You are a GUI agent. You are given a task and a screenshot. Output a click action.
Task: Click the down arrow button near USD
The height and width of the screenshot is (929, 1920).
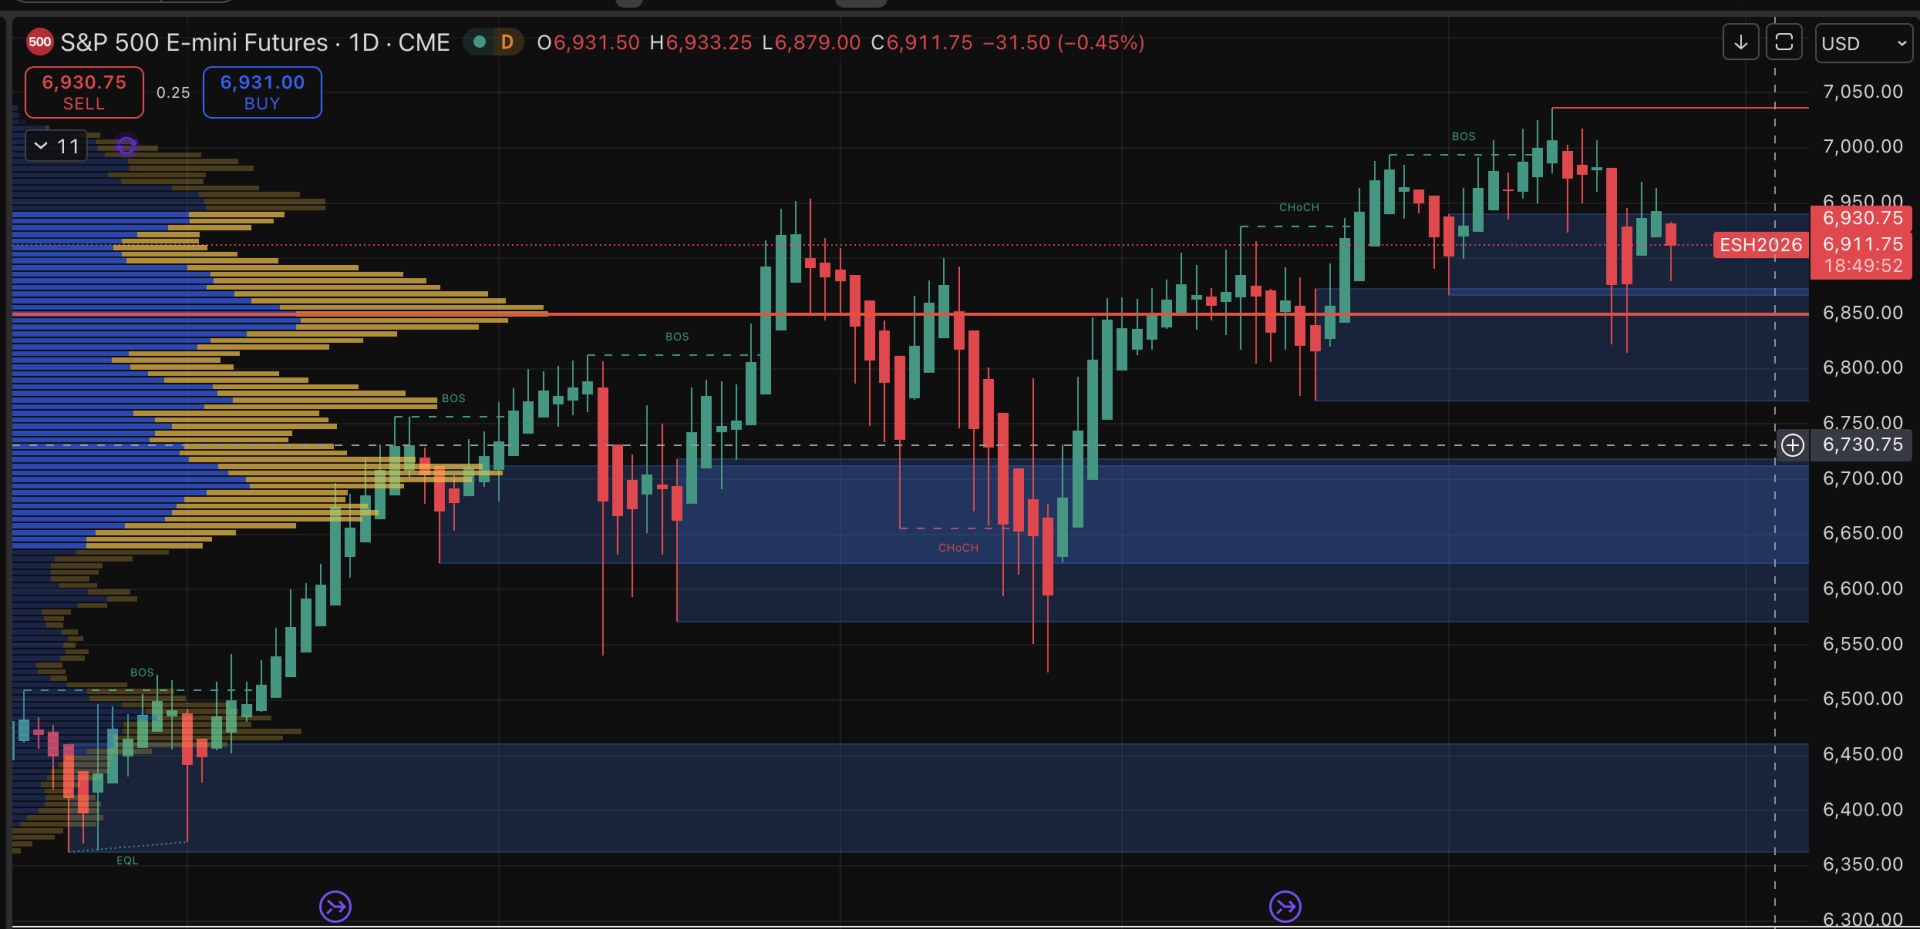1740,42
